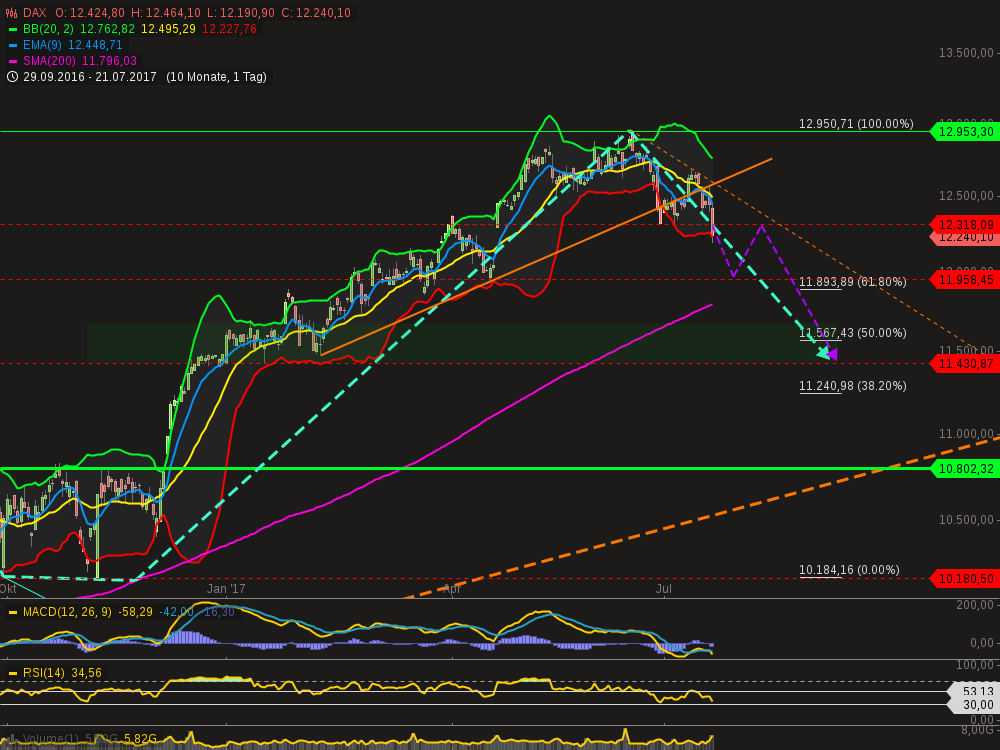
Task: Click the period text (10 Monate, 1 Tag)
Action: click(216, 77)
